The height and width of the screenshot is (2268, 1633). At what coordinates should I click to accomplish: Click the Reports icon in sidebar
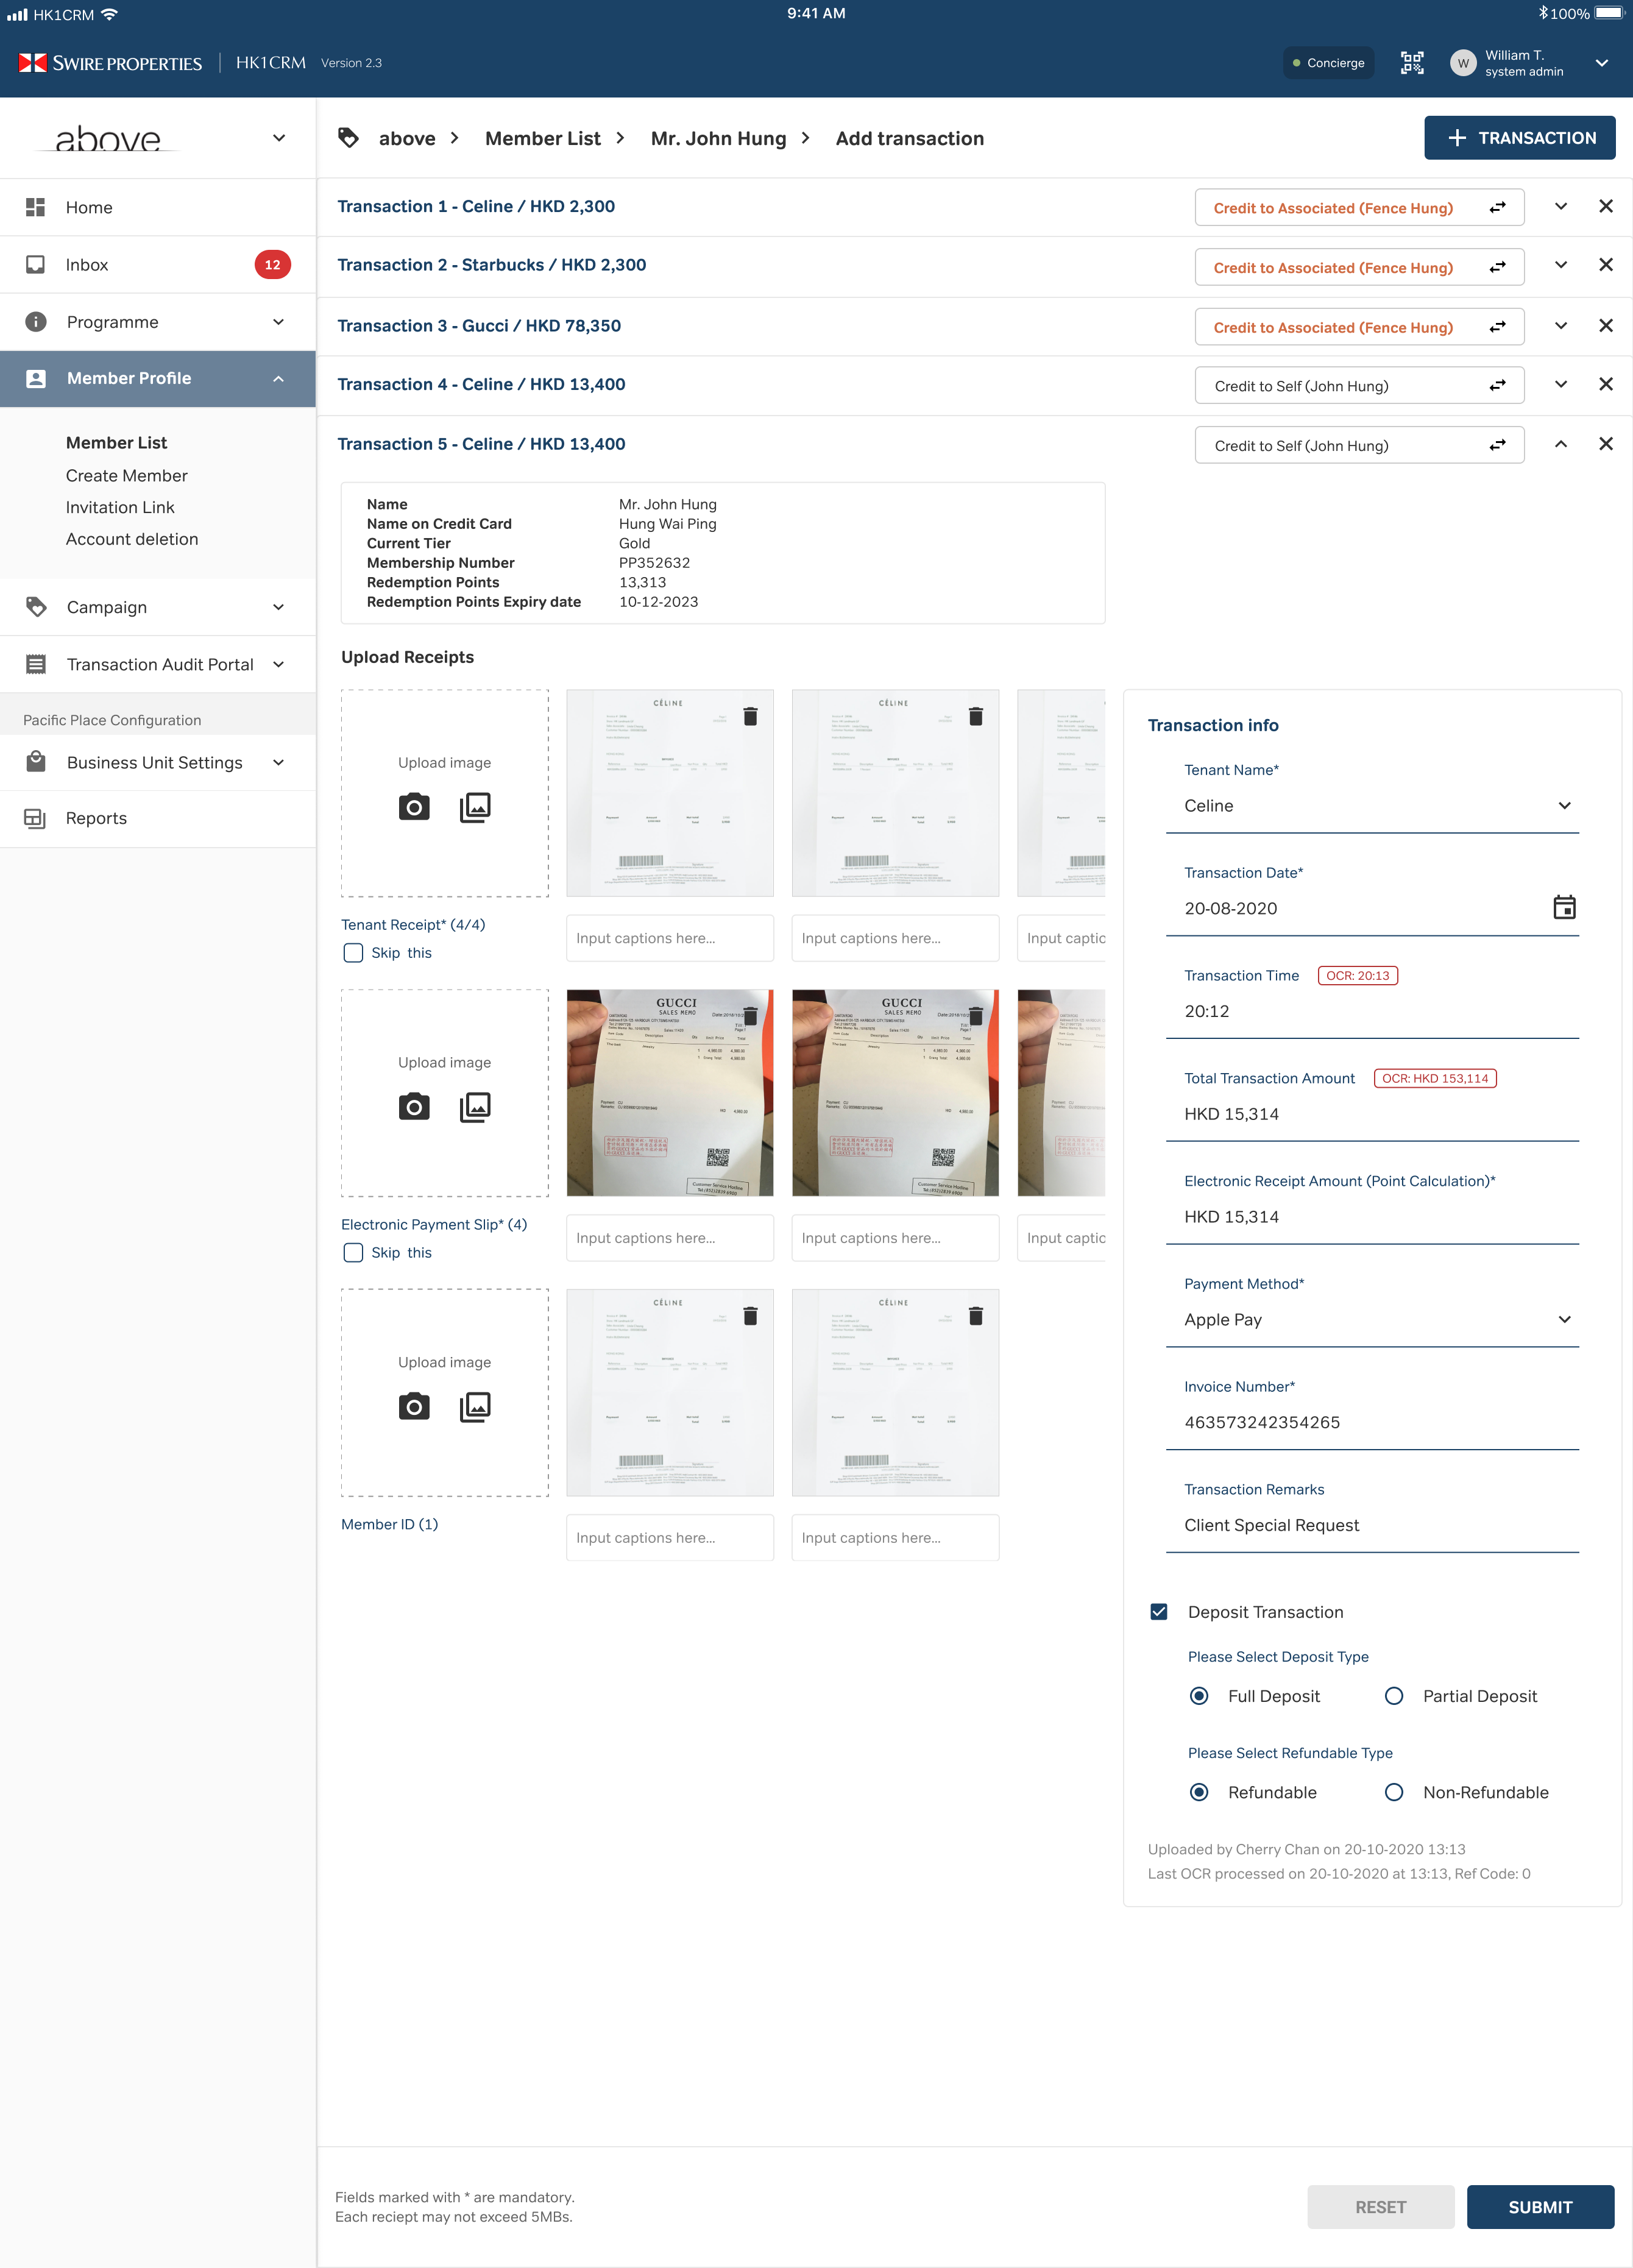[36, 818]
